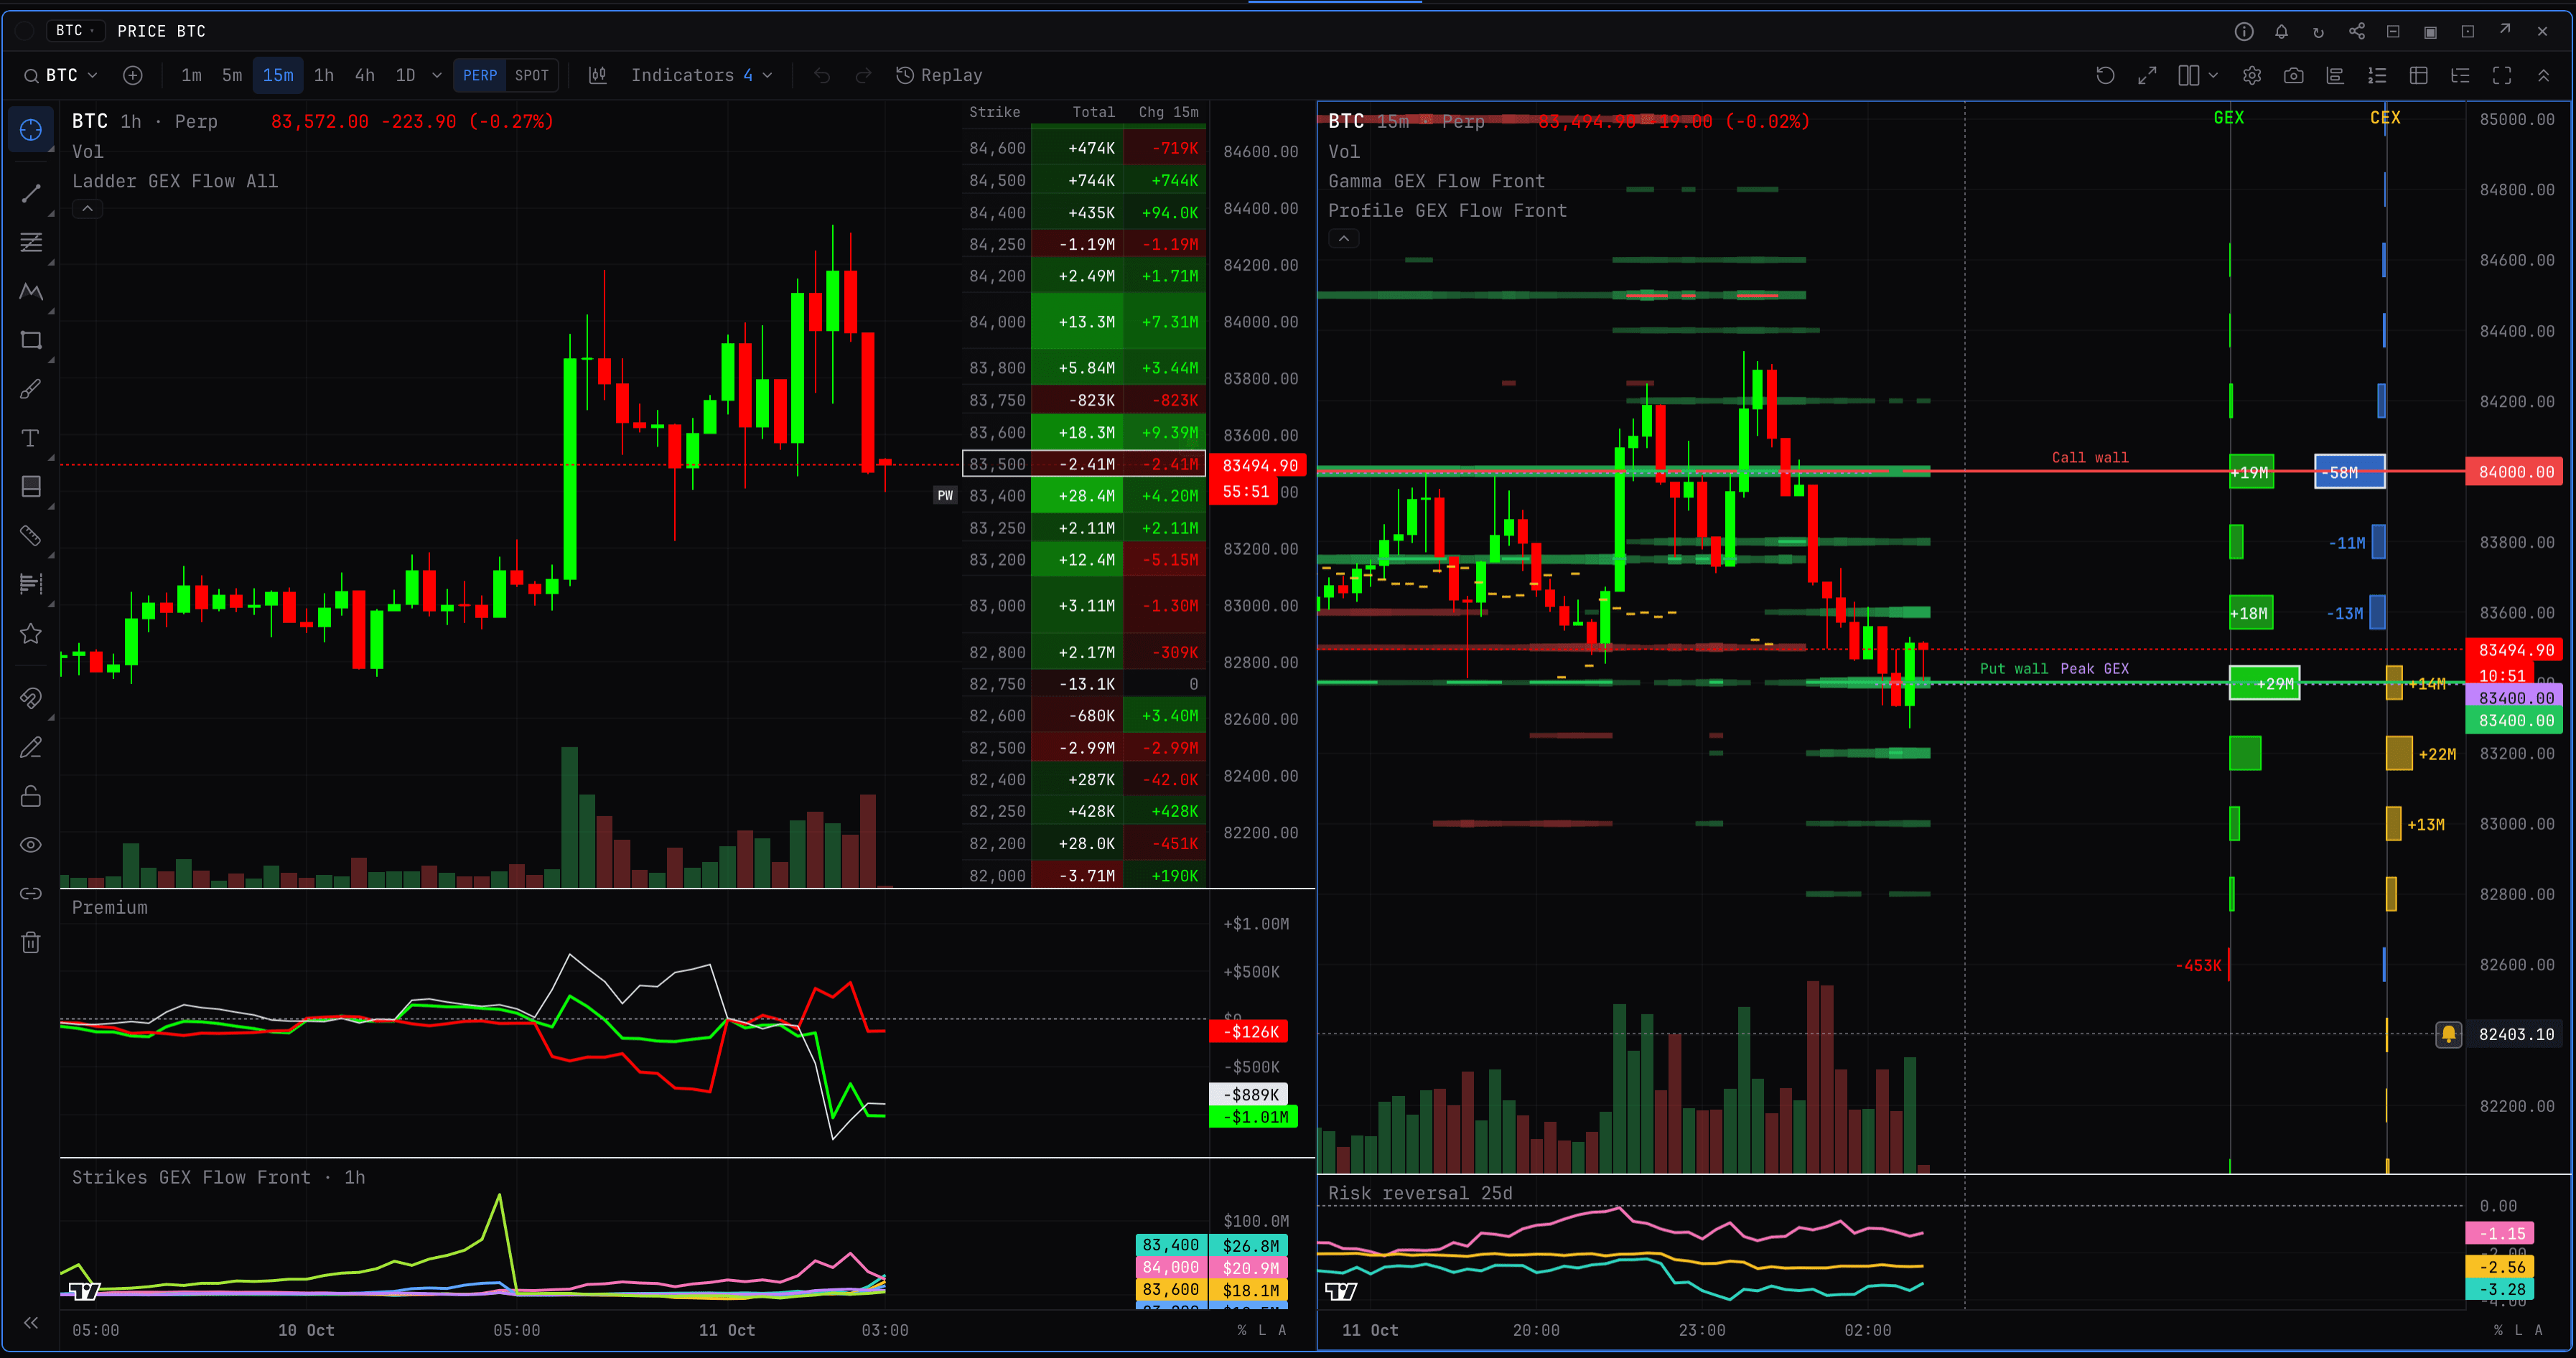
Task: Collapse left chart indicator legend
Action: (88, 209)
